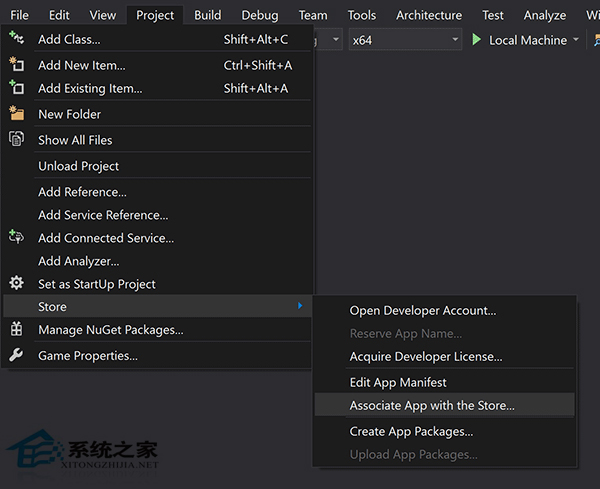Viewport: 600px width, 489px height.
Task: Open the File menu
Action: pos(19,15)
